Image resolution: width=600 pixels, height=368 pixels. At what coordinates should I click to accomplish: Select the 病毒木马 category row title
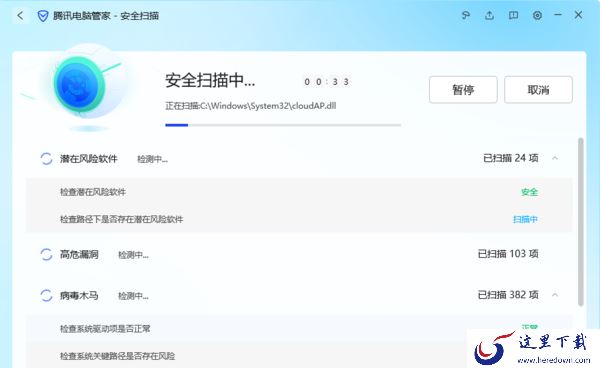(x=79, y=295)
